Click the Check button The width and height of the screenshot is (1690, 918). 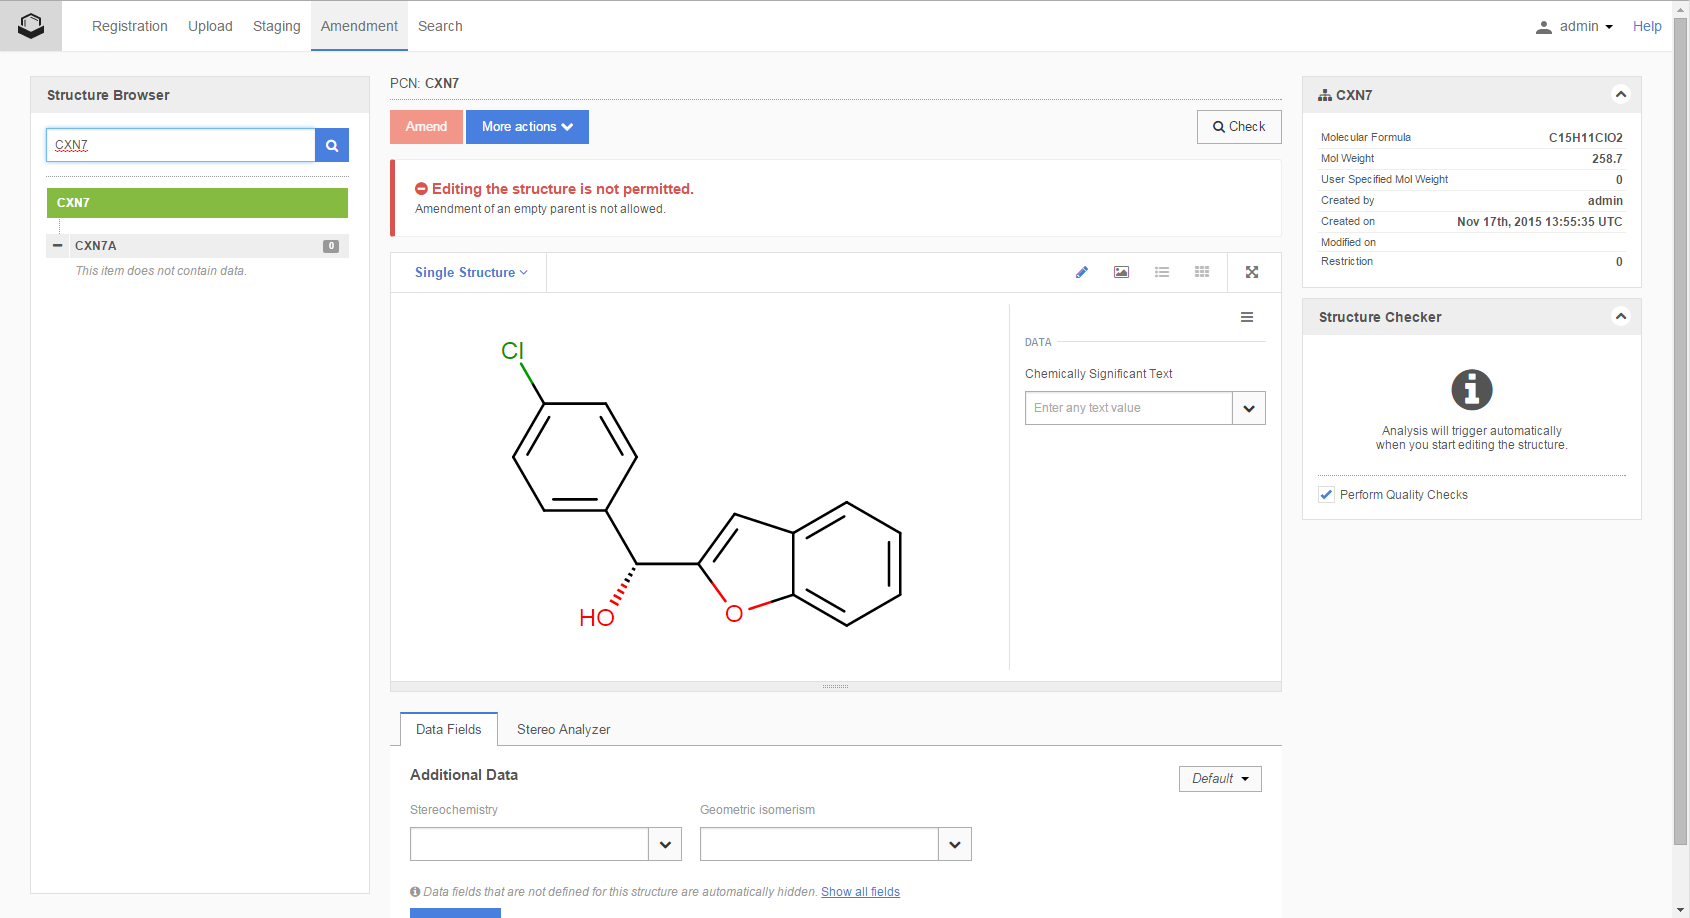pyautogui.click(x=1238, y=127)
